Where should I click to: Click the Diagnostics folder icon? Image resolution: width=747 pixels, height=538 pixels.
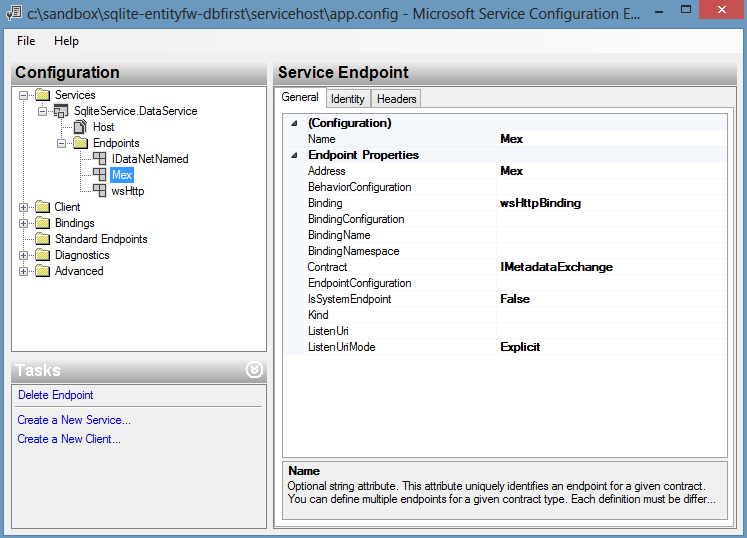[x=43, y=255]
